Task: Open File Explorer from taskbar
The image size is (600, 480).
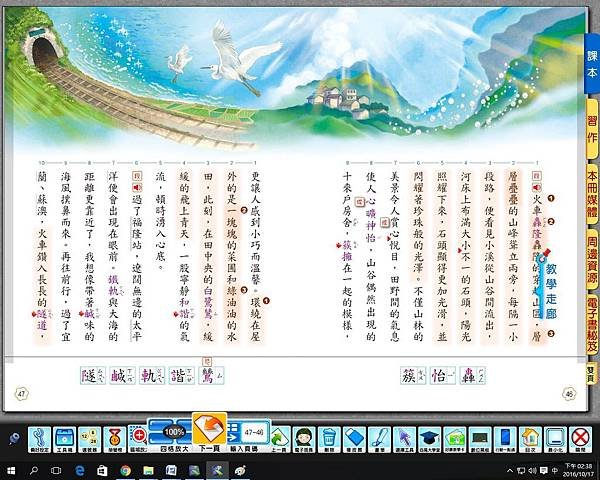Action: tap(148, 470)
